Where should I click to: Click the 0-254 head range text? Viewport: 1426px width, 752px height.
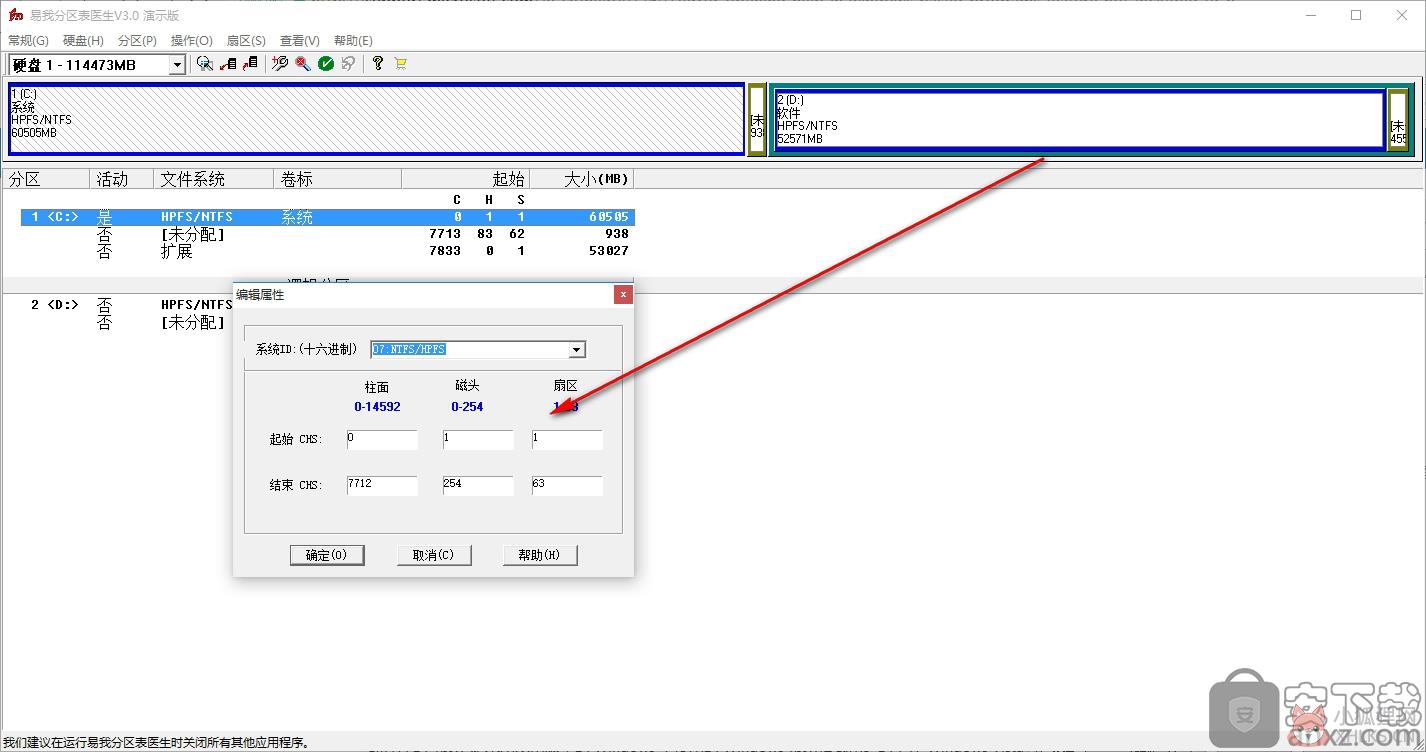pyautogui.click(x=467, y=407)
